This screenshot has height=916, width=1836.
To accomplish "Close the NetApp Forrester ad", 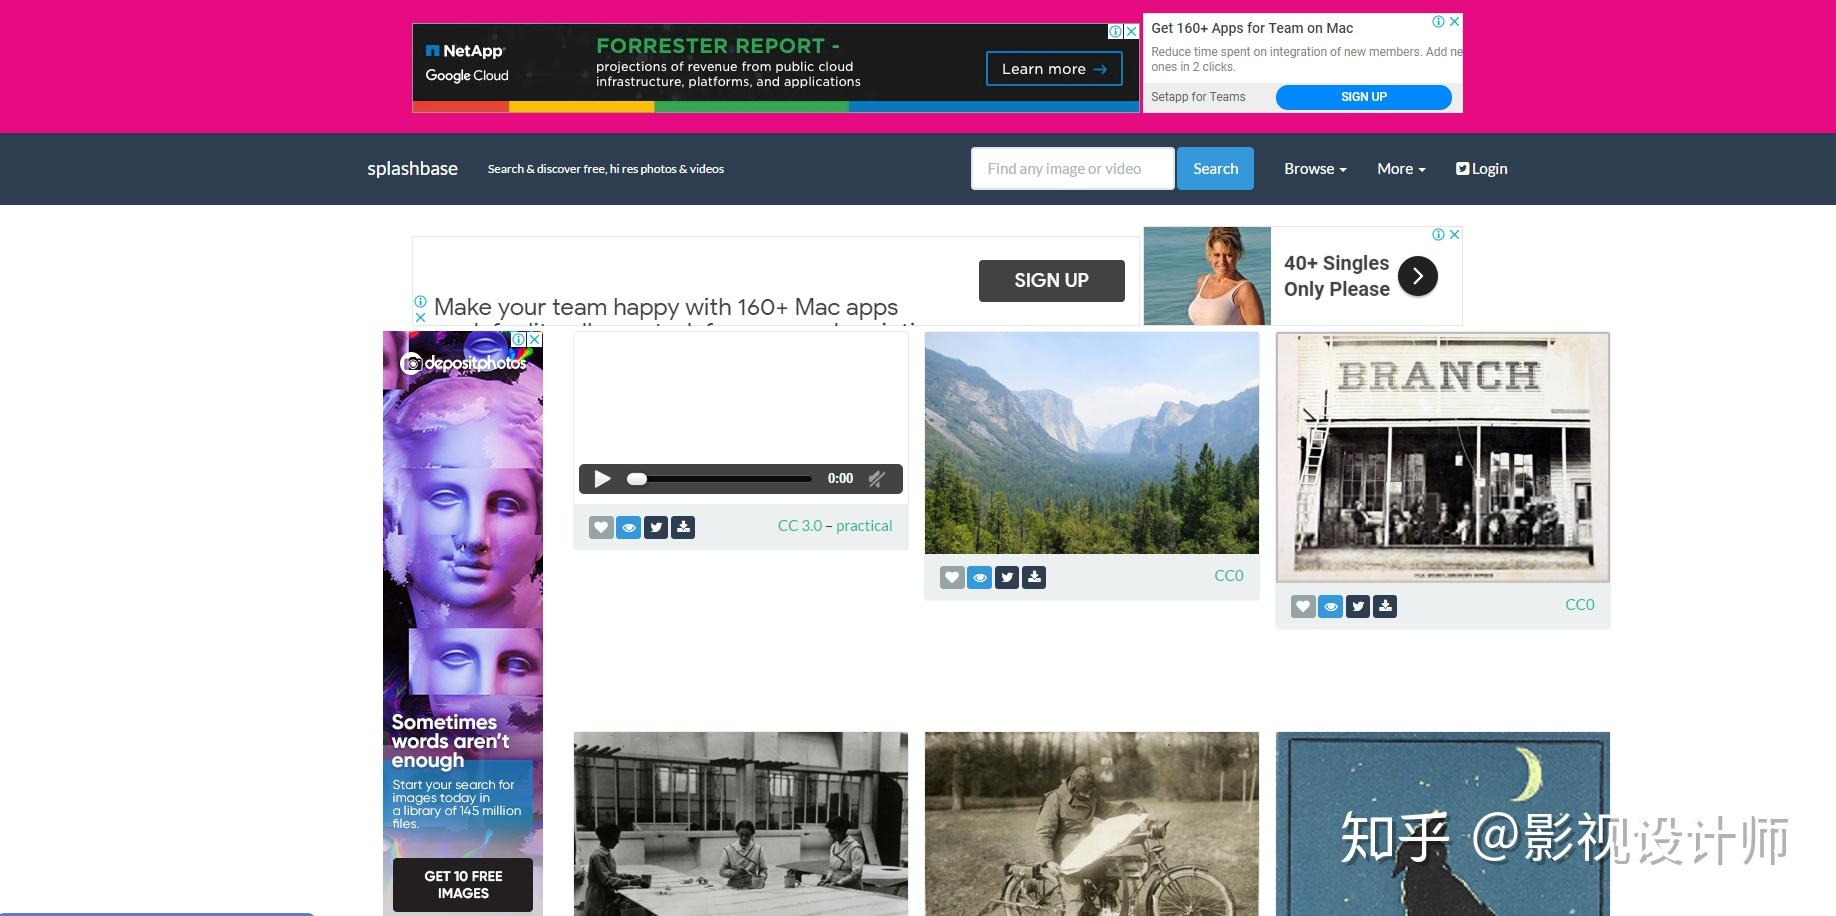I will (x=1132, y=32).
